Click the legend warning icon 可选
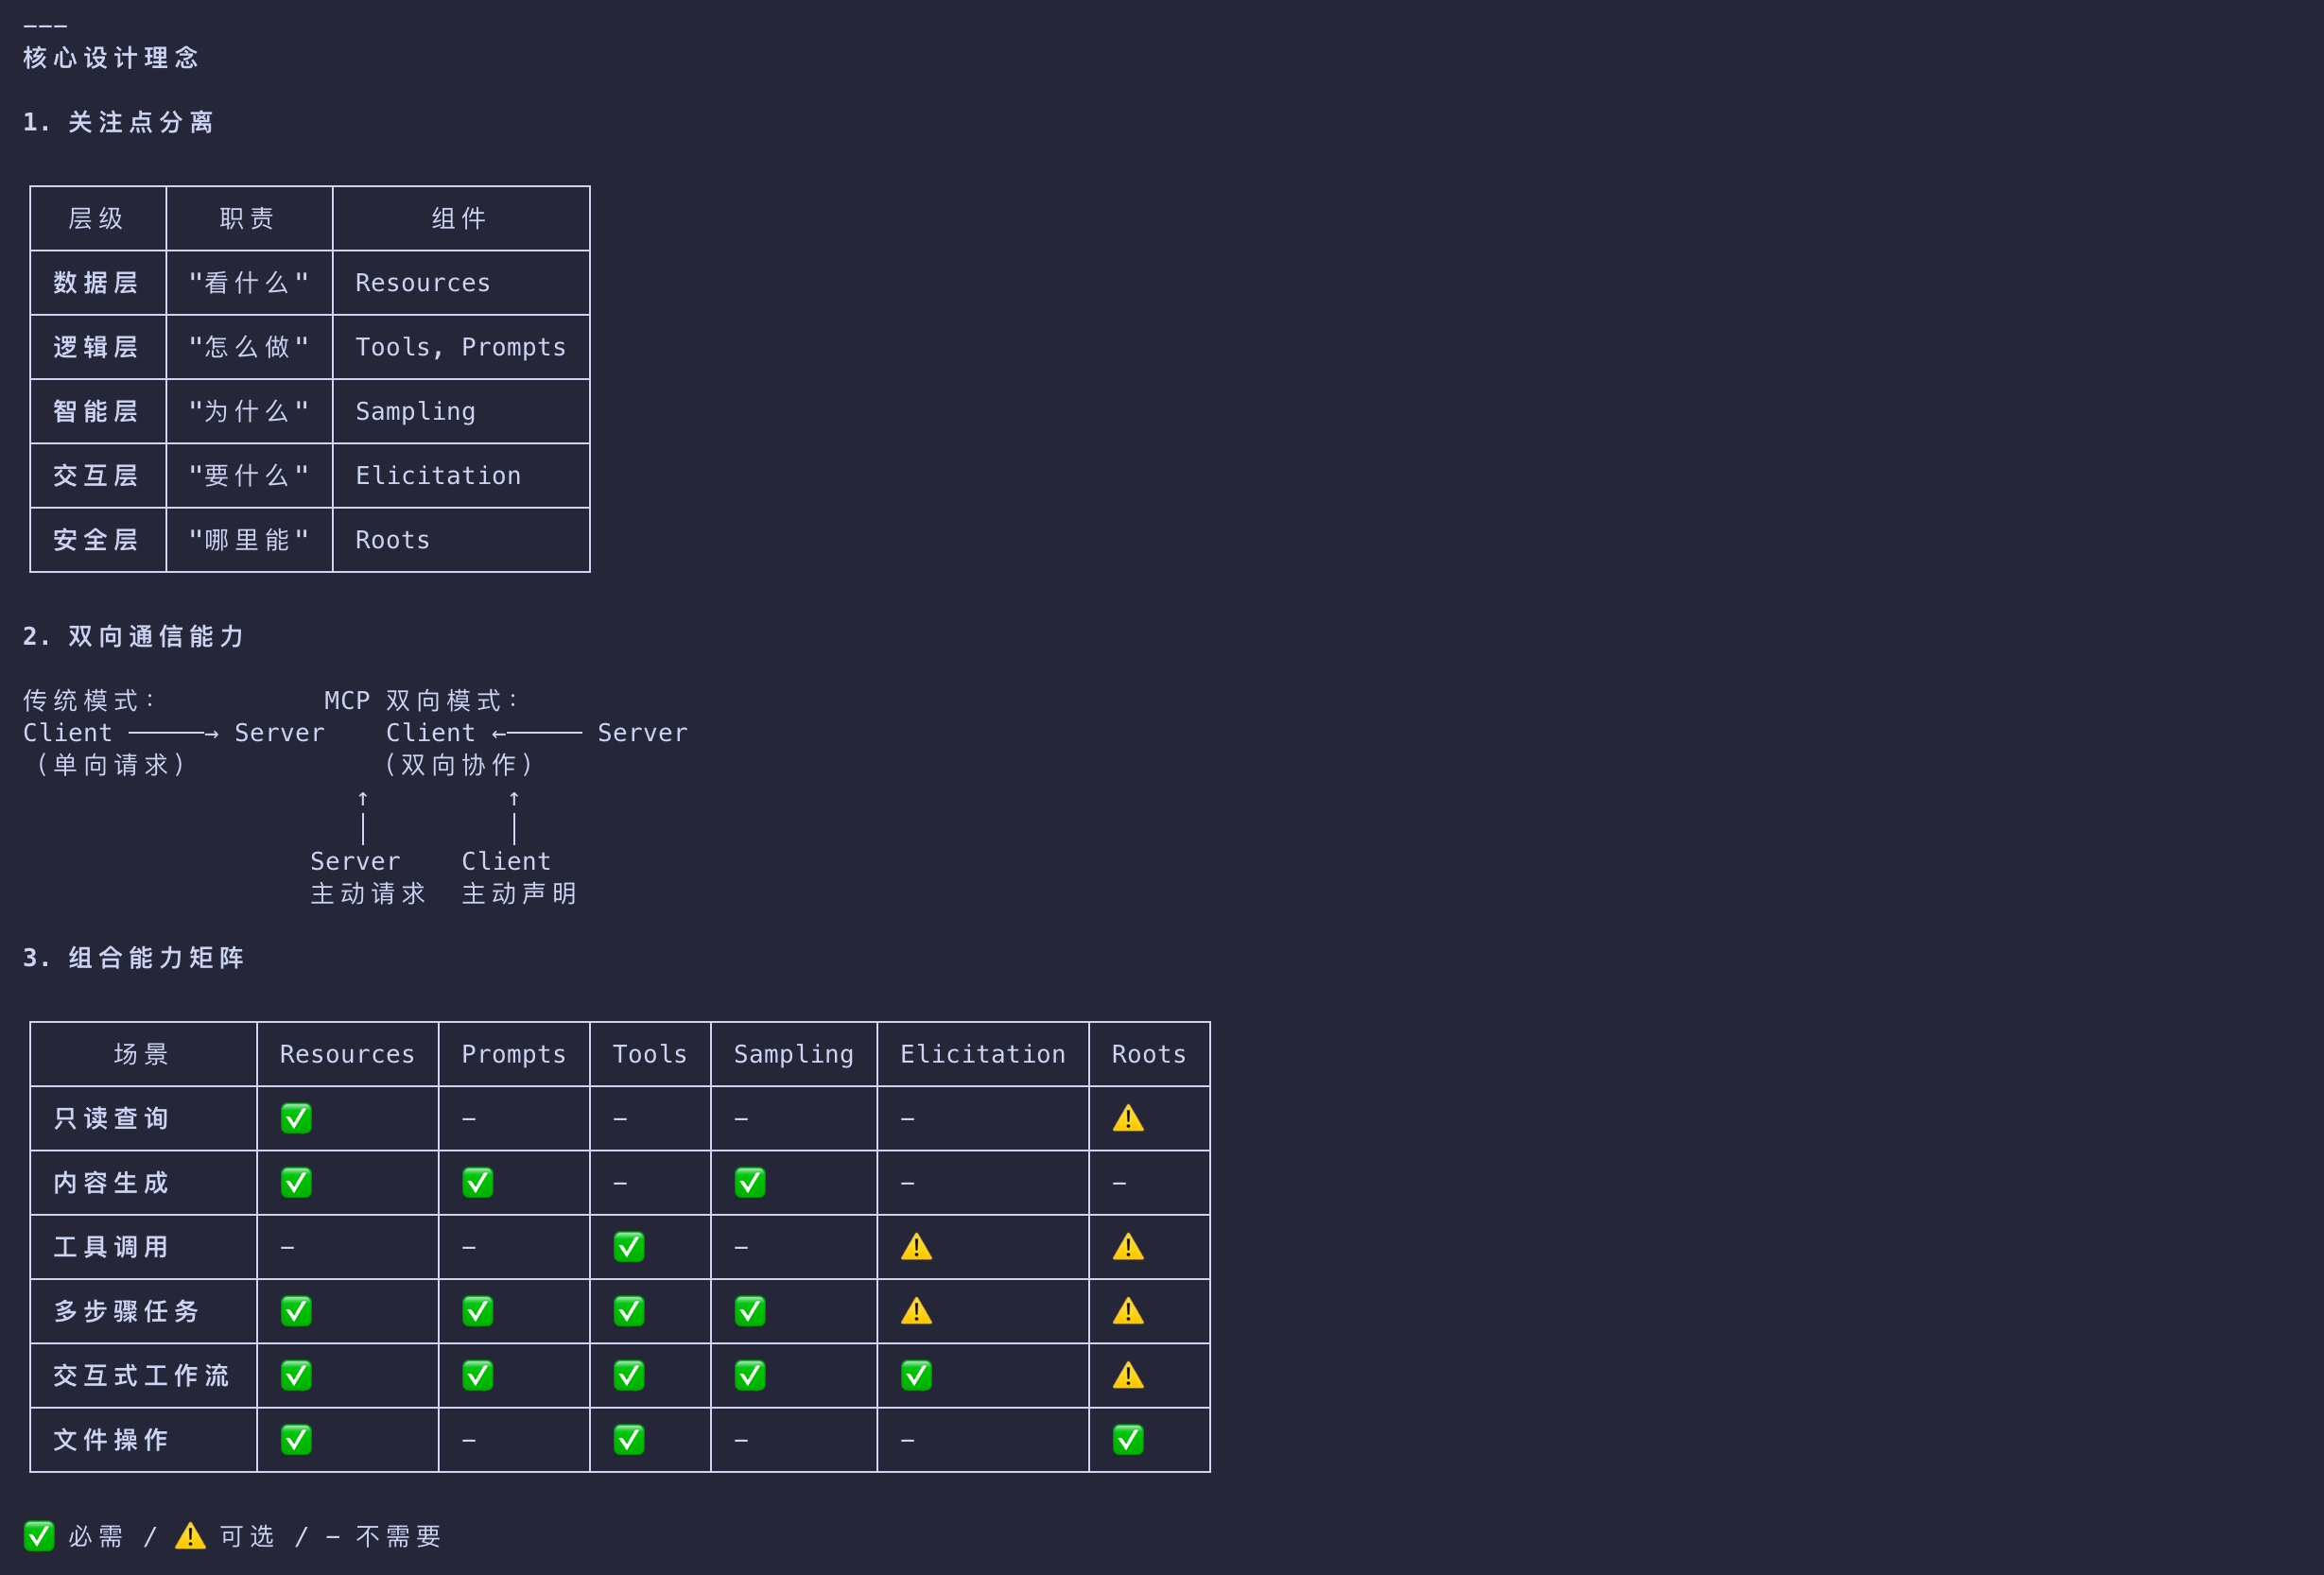Viewport: 2324px width, 1575px height. pos(190,1536)
